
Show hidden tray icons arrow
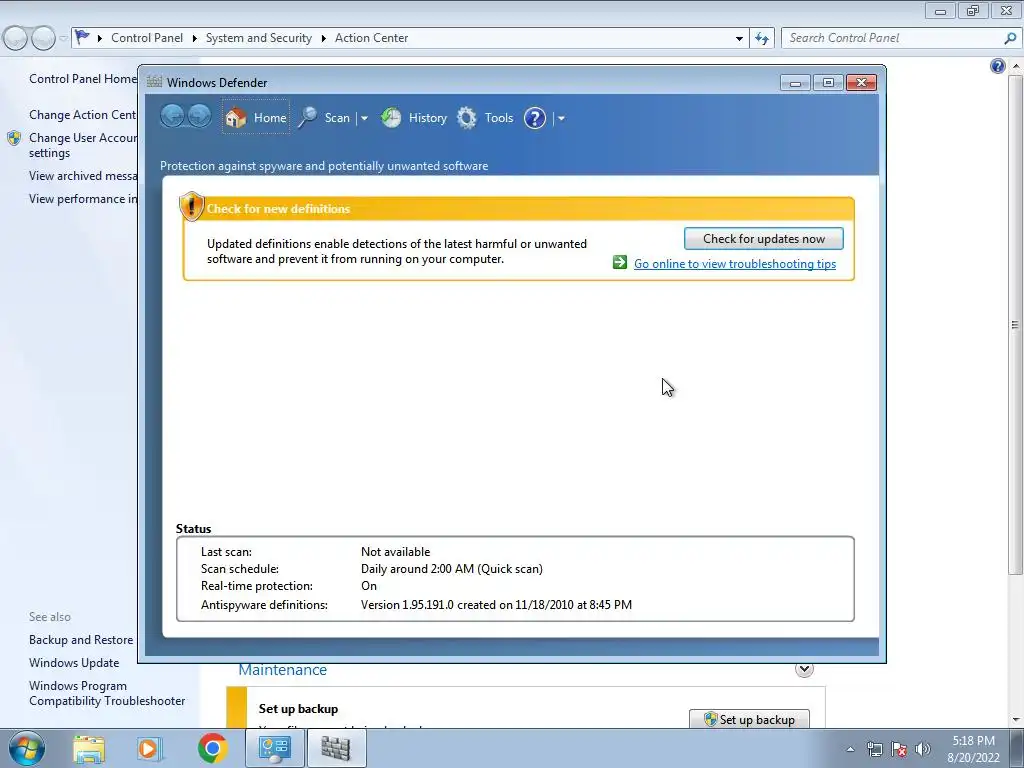(x=850, y=749)
